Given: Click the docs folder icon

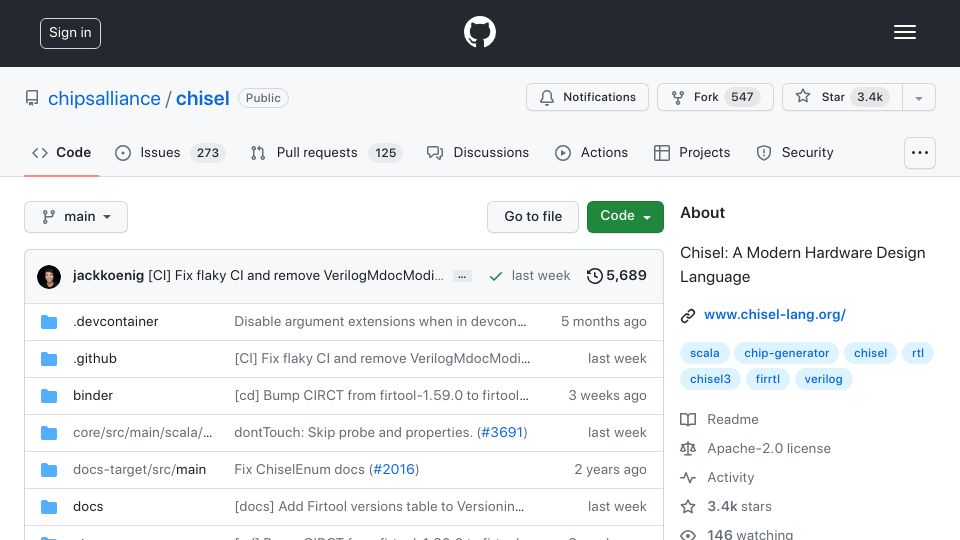Looking at the screenshot, I should click(49, 507).
